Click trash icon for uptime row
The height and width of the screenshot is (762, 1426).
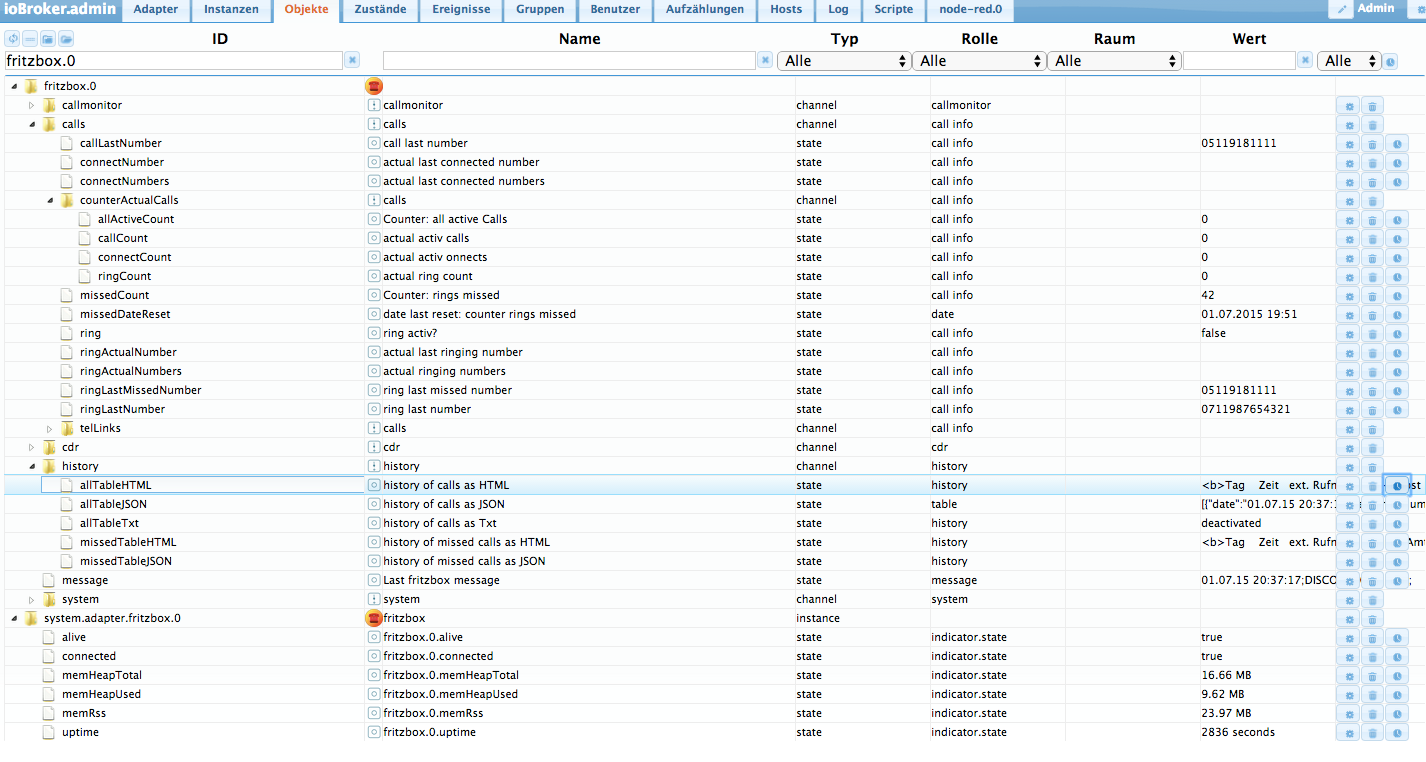pyautogui.click(x=1373, y=732)
